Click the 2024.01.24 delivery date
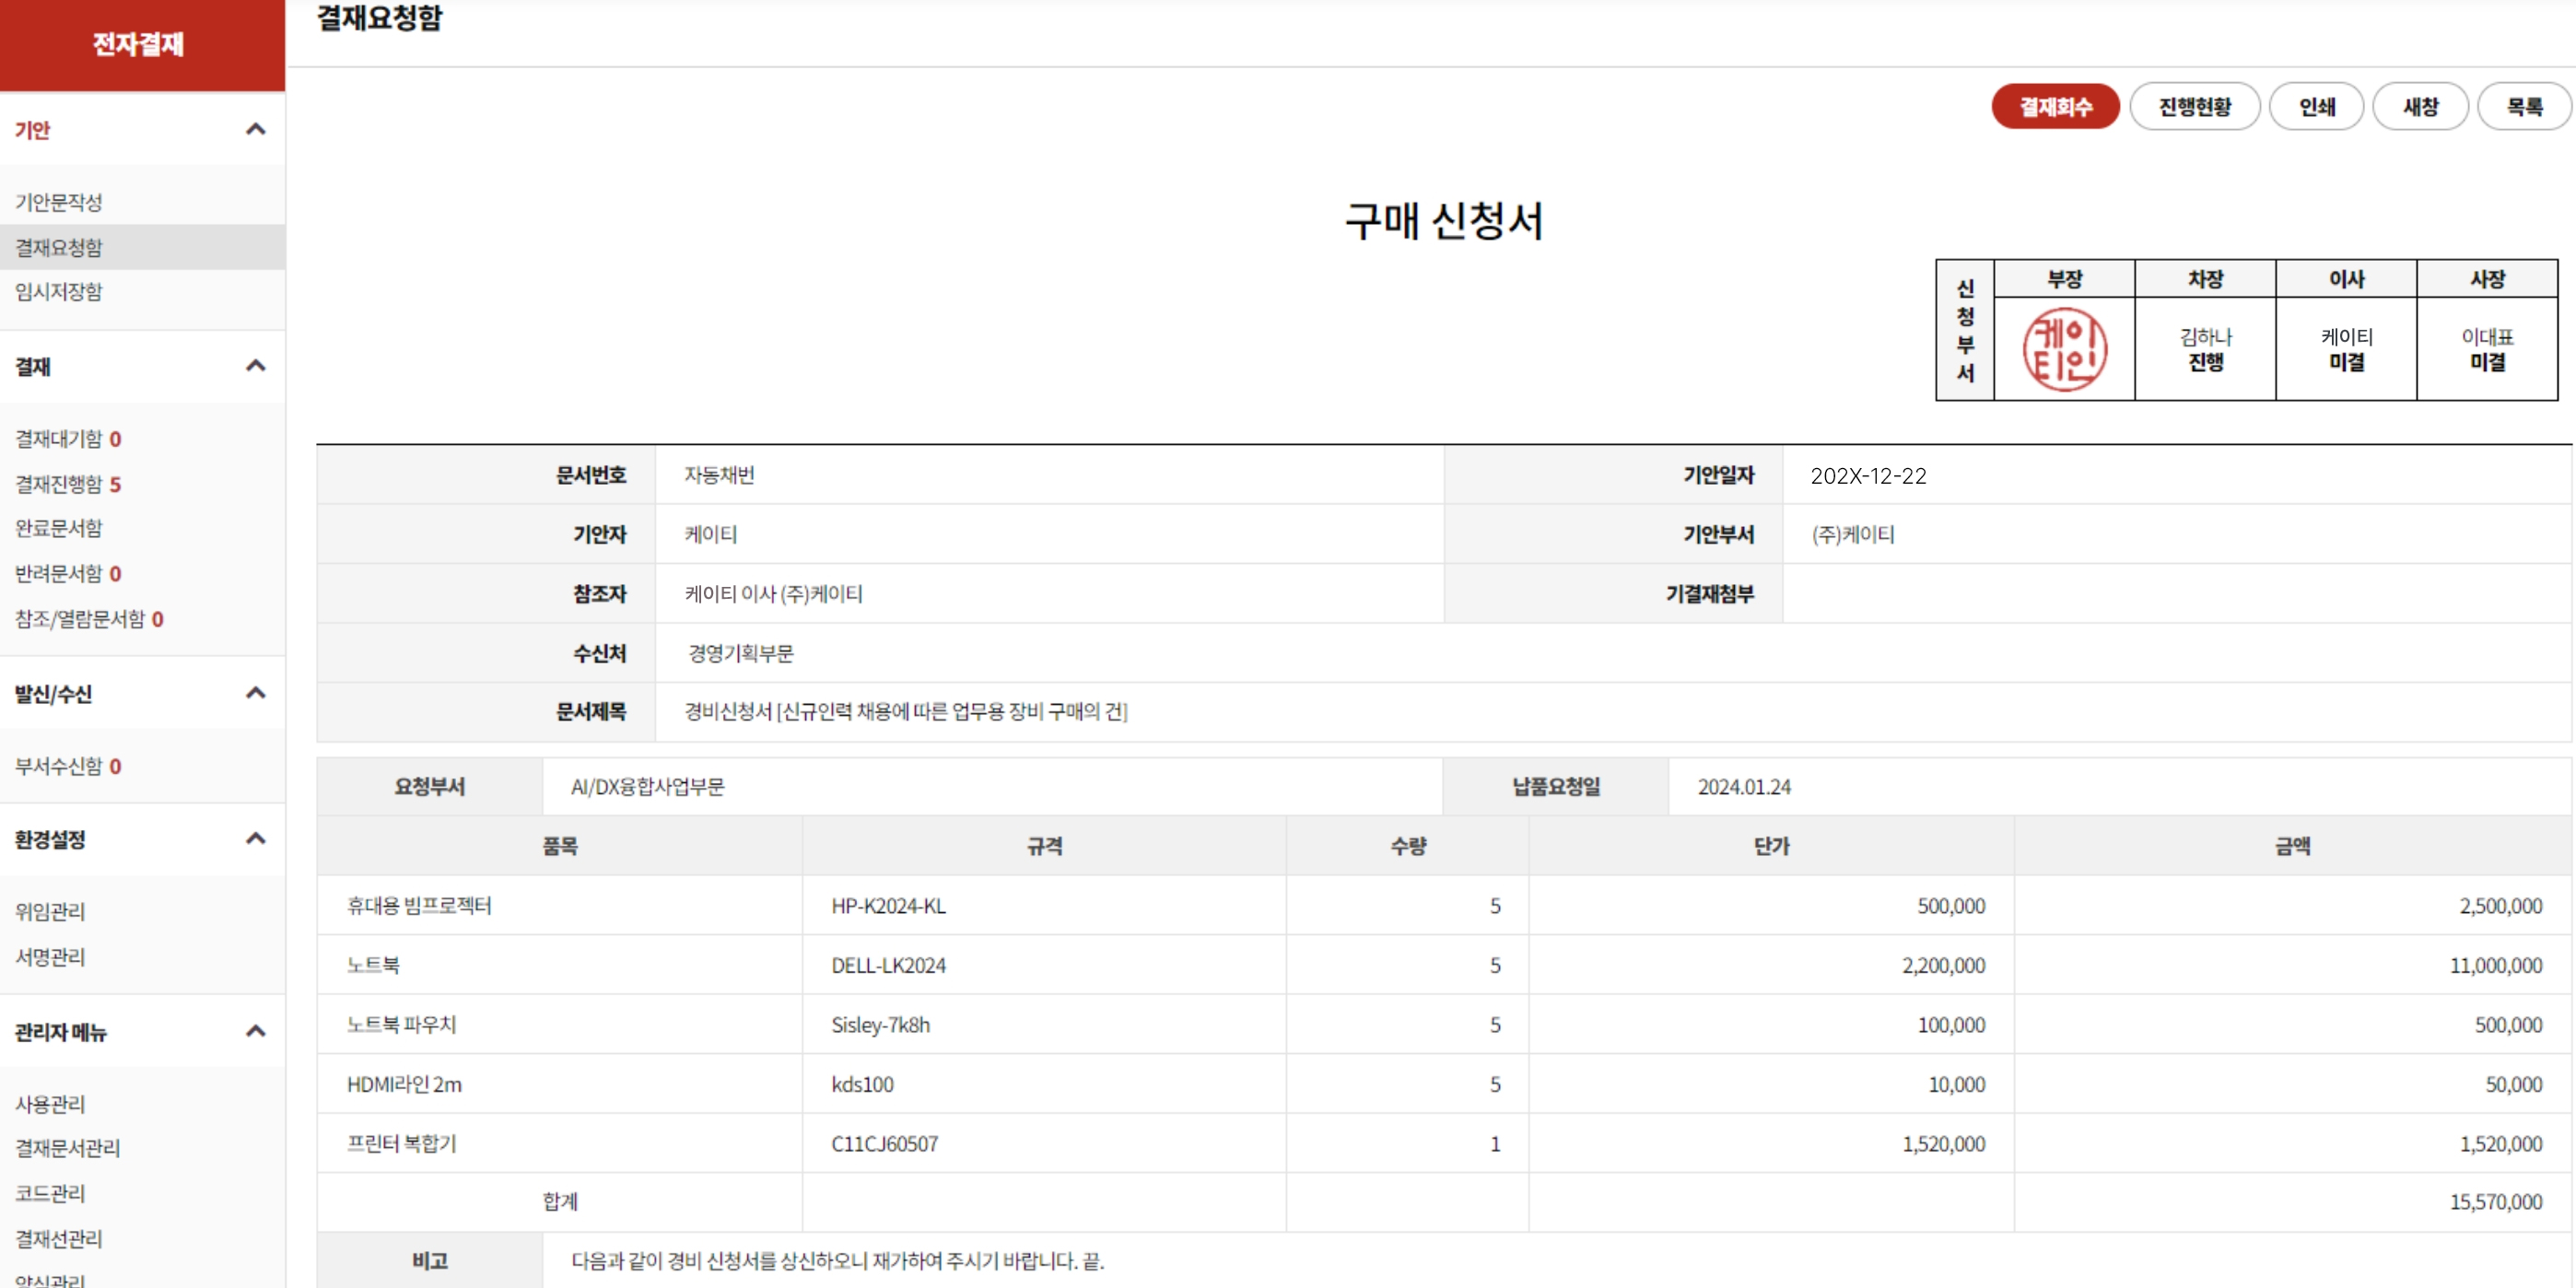 [x=1743, y=787]
